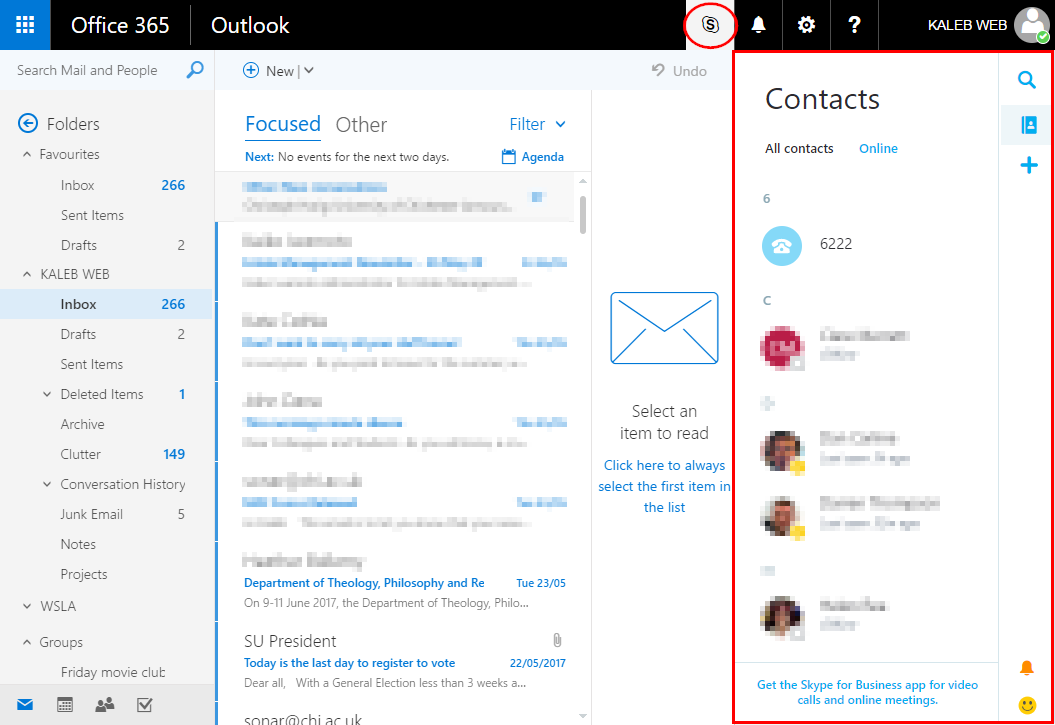Click the attachment paperclip on SU President email
The width and height of the screenshot is (1055, 725).
[x=557, y=640]
